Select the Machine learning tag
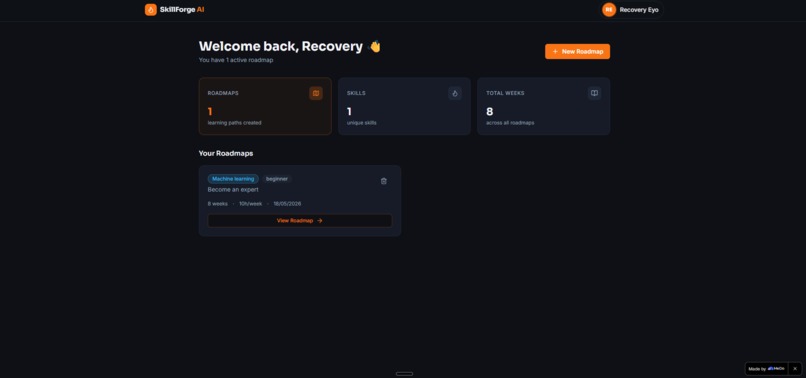 pos(233,179)
